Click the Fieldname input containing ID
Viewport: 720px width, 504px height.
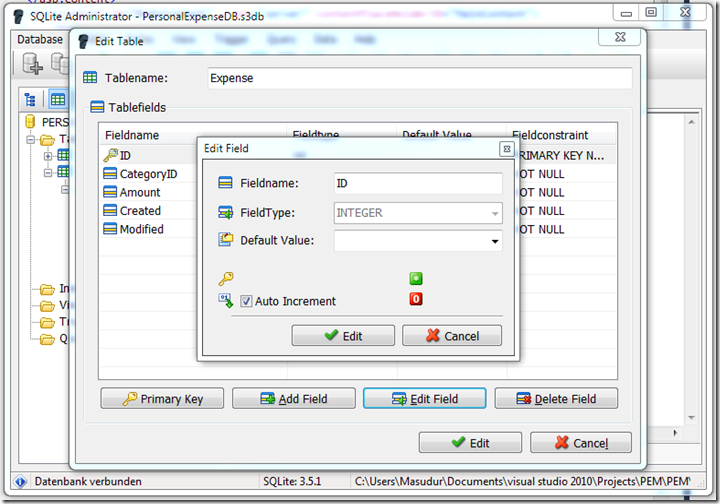(x=418, y=183)
